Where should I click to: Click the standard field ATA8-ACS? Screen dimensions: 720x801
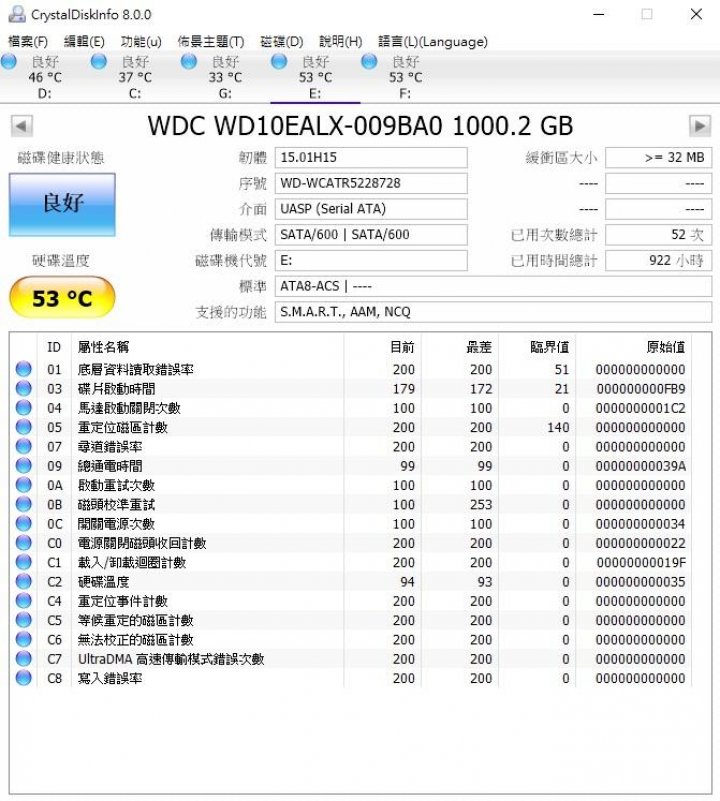[x=493, y=286]
